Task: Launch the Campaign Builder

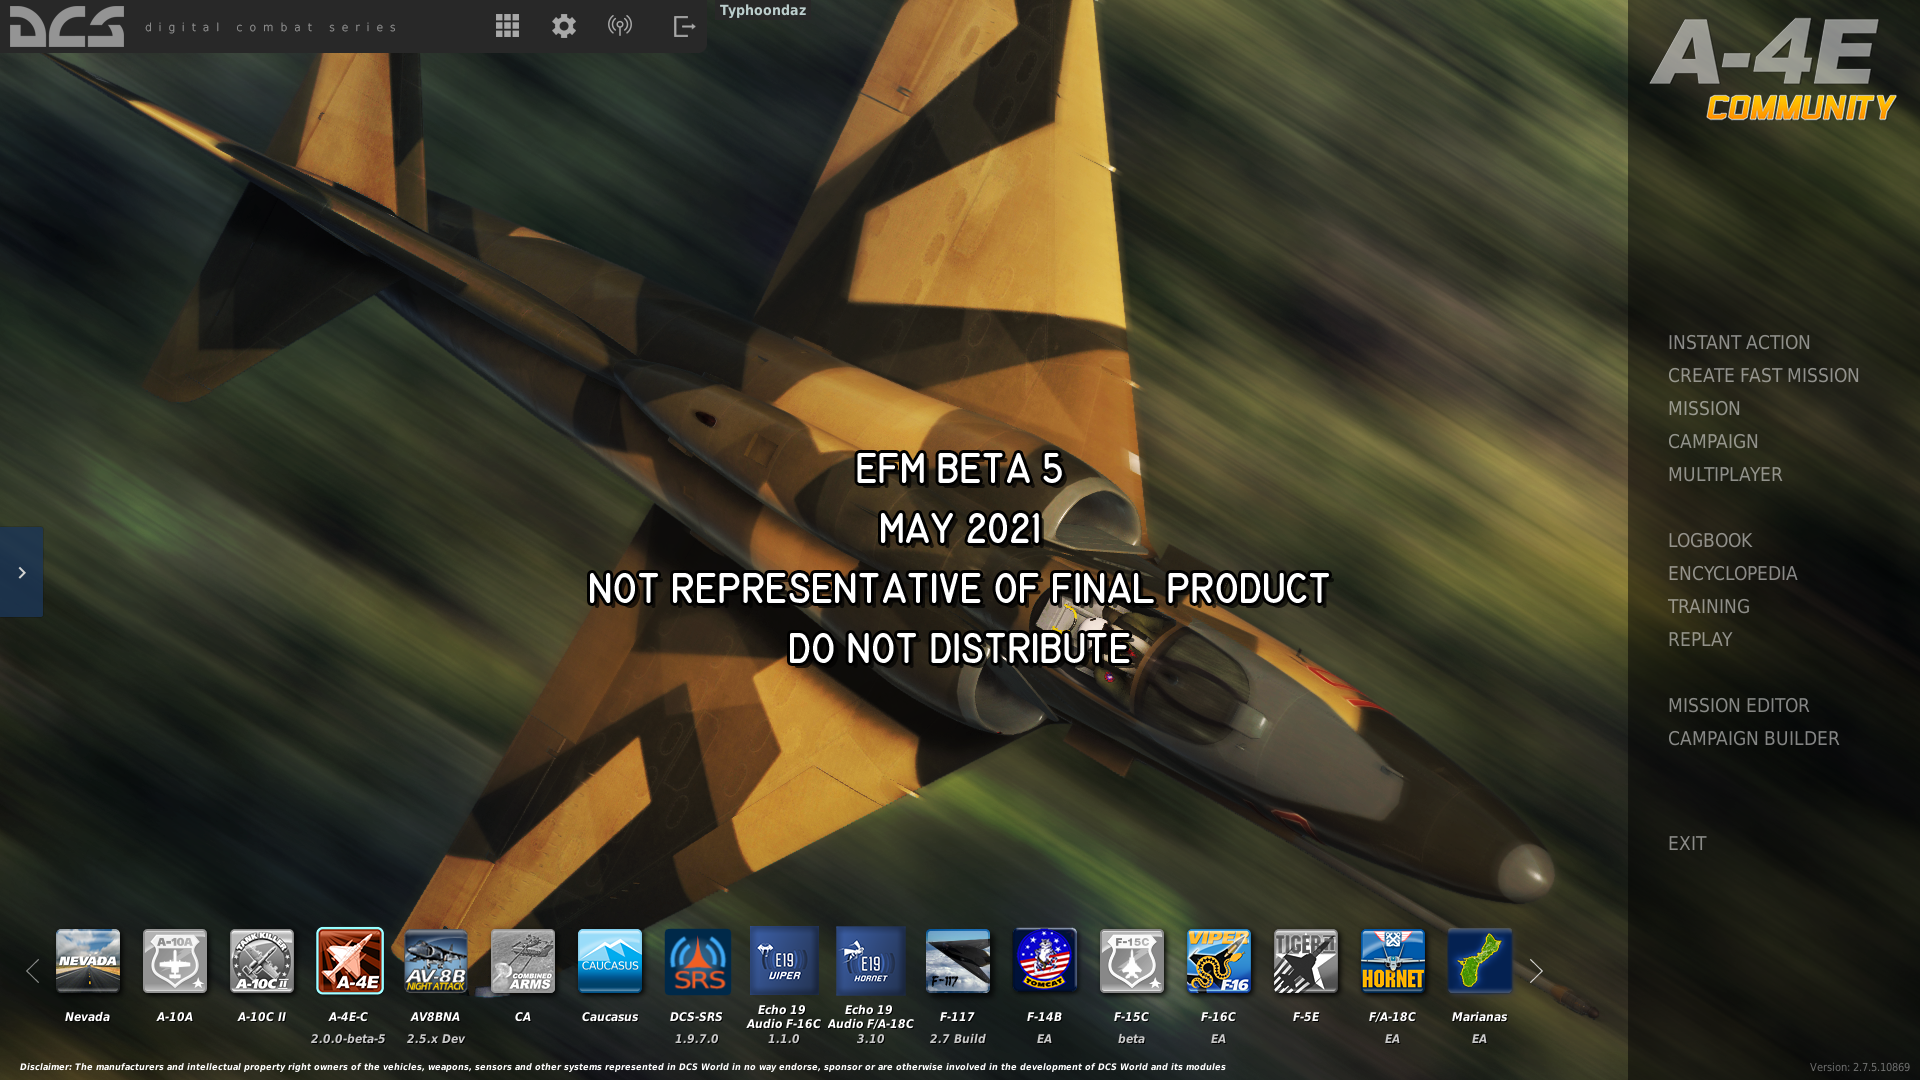Action: (1753, 738)
